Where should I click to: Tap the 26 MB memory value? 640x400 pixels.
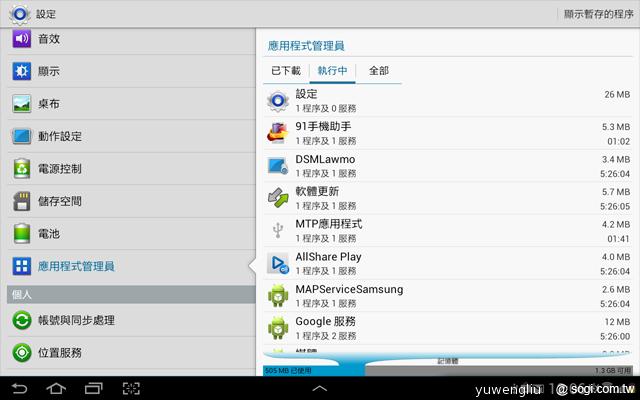pyautogui.click(x=617, y=94)
